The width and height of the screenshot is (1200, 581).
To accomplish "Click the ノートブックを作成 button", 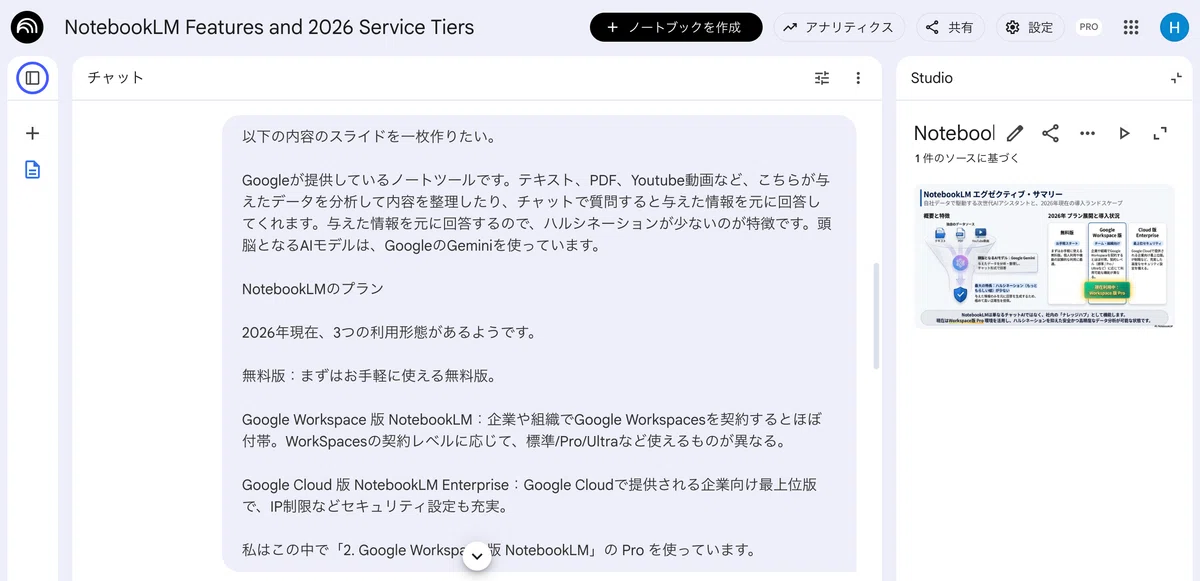I will pyautogui.click(x=676, y=27).
